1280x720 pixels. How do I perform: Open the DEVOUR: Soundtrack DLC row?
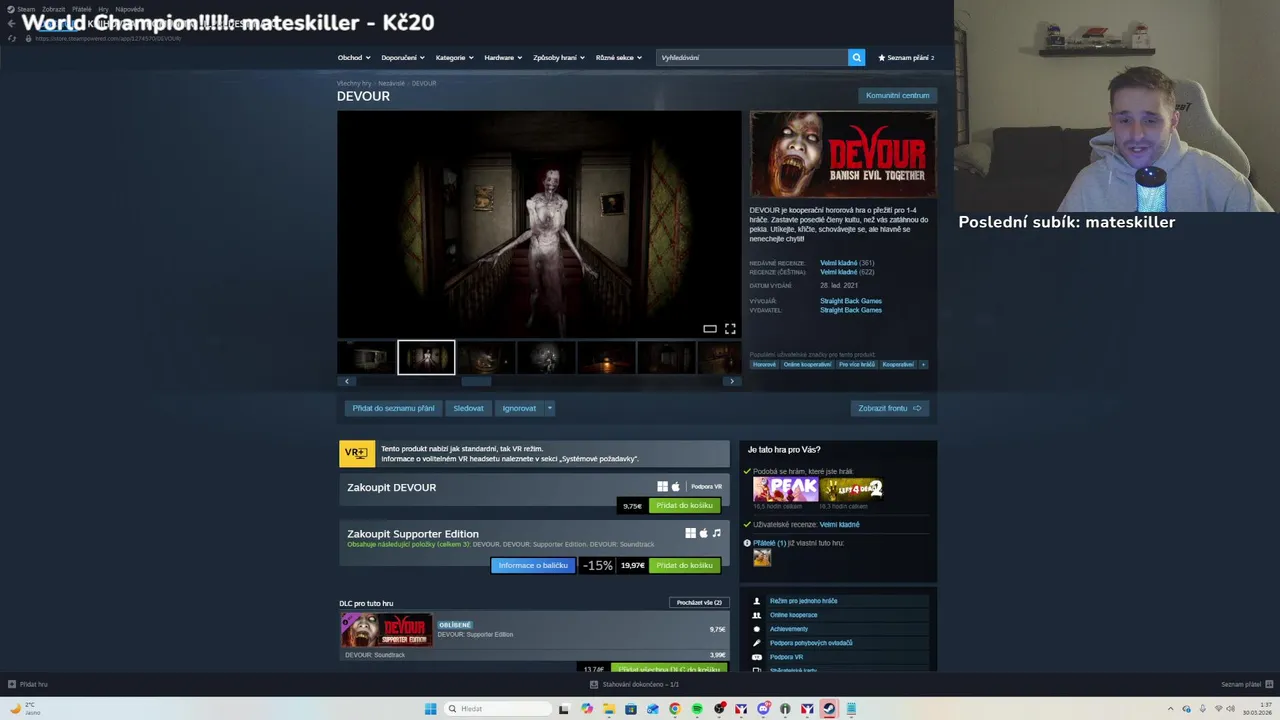(534, 655)
